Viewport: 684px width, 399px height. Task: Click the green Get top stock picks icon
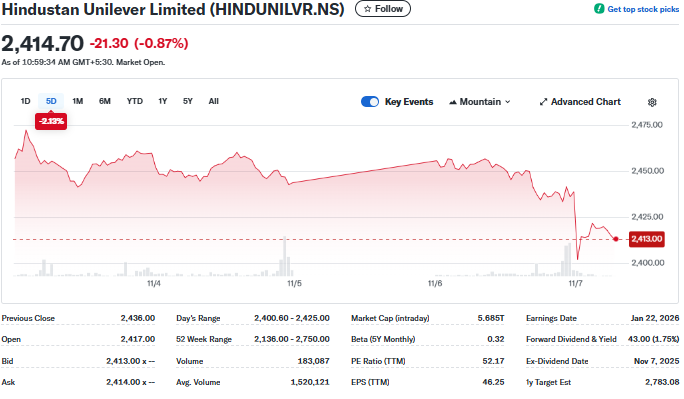click(599, 9)
